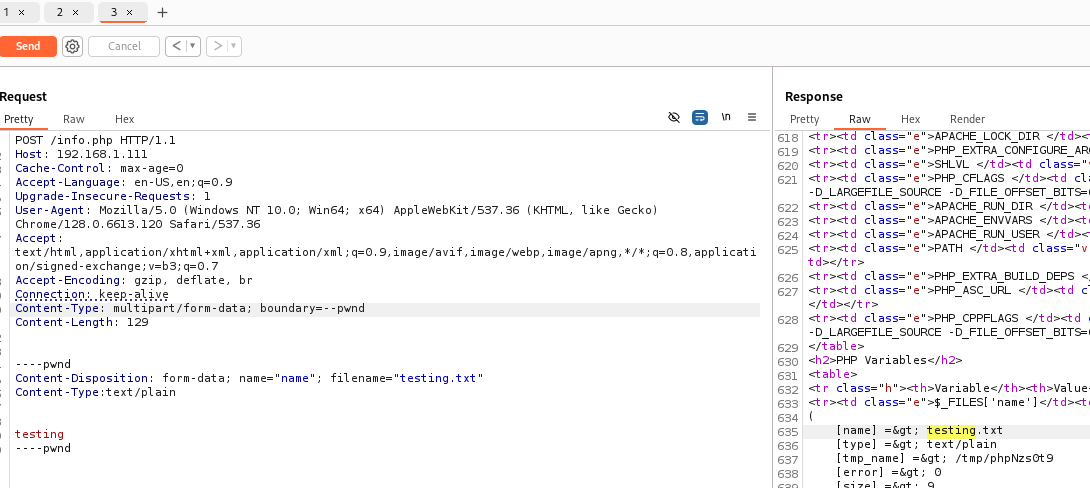Switch request view to Raw tab
Image resolution: width=1090 pixels, height=488 pixels.
[74, 119]
